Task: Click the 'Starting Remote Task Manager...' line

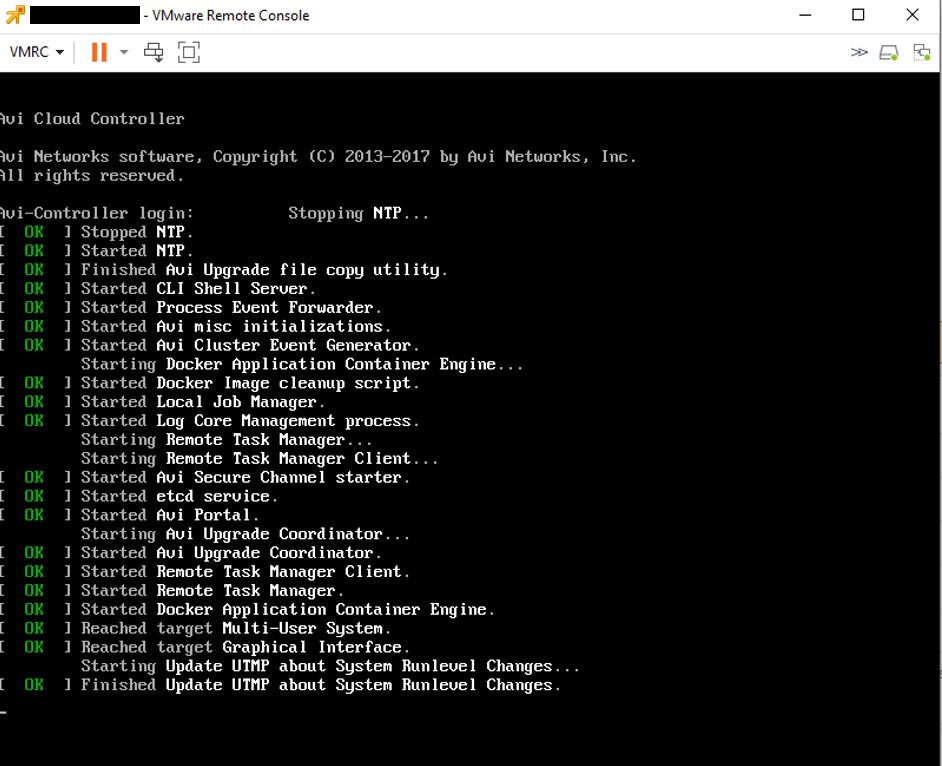Action: coord(226,440)
